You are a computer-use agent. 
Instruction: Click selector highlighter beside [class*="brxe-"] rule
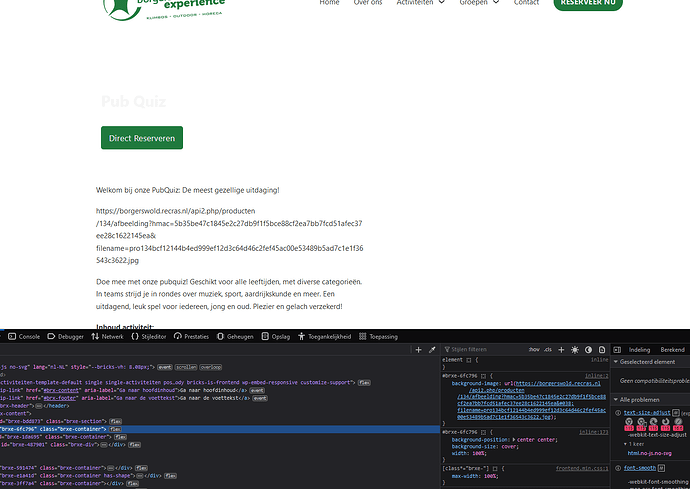495,469
